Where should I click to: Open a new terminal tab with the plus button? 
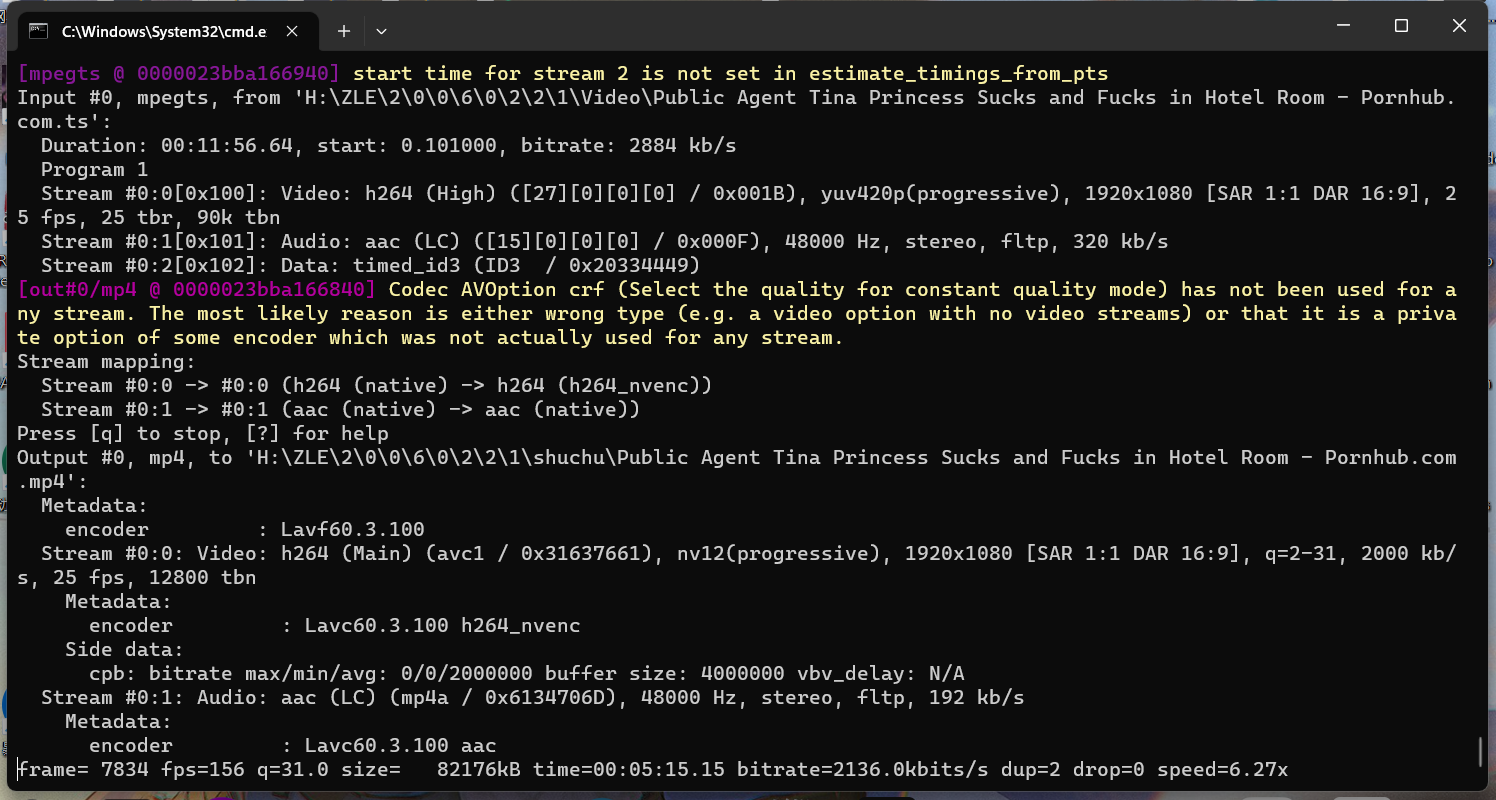pyautogui.click(x=343, y=31)
